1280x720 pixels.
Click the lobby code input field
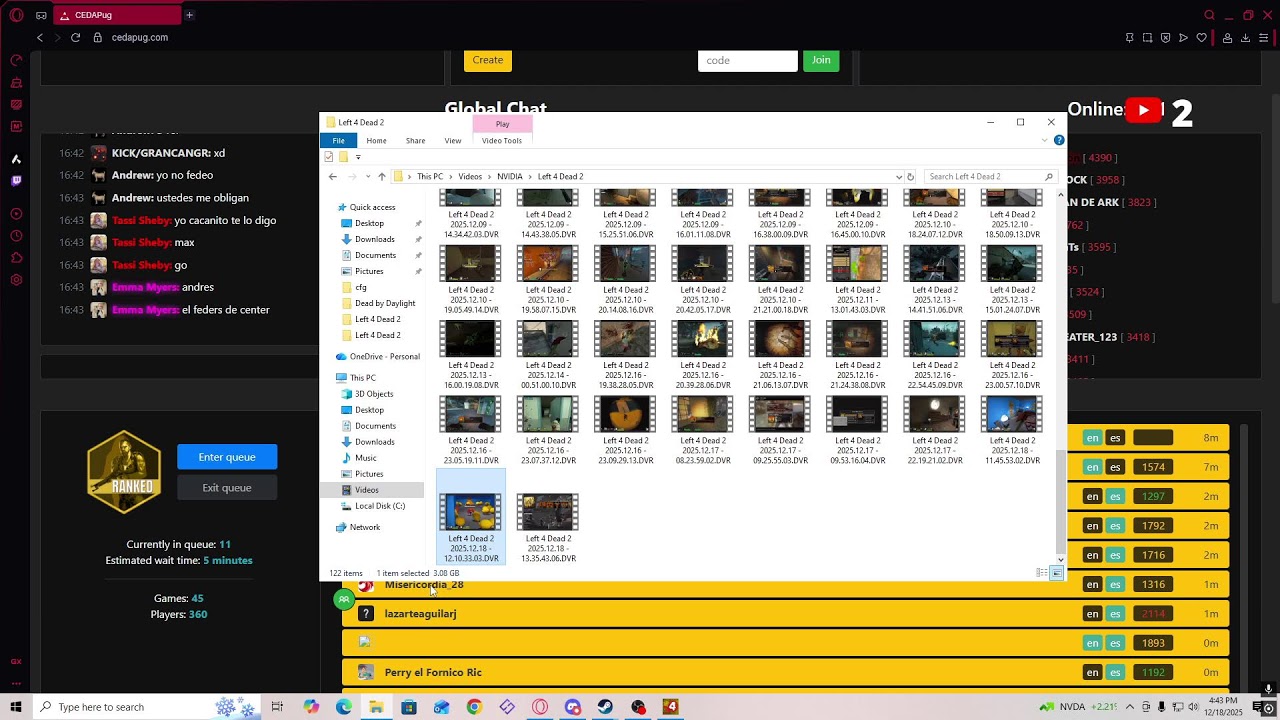point(747,60)
